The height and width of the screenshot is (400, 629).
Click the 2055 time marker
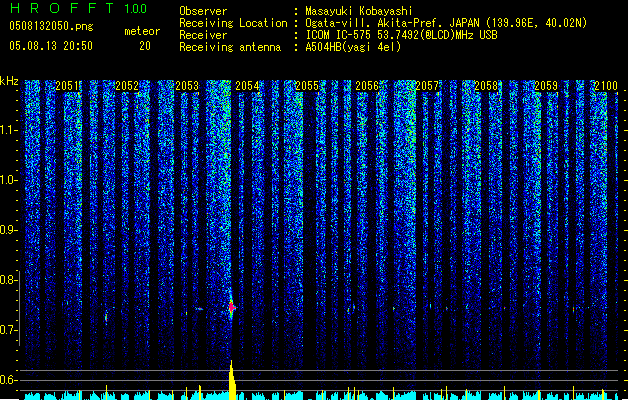pyautogui.click(x=307, y=86)
